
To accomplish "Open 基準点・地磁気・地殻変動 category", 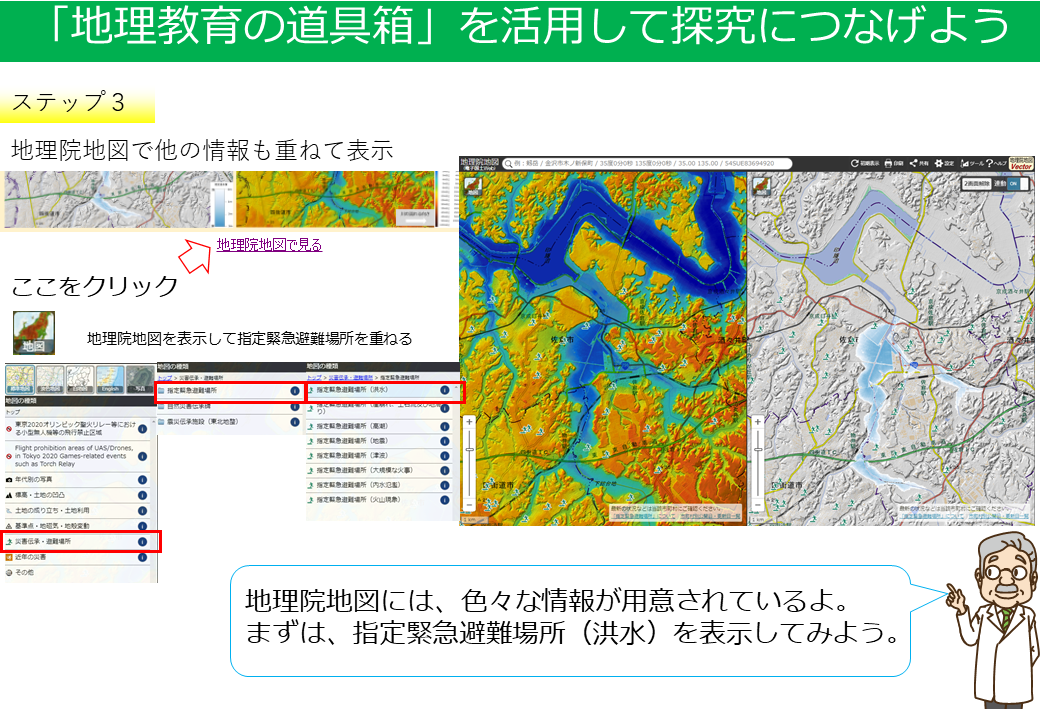I will [x=78, y=526].
